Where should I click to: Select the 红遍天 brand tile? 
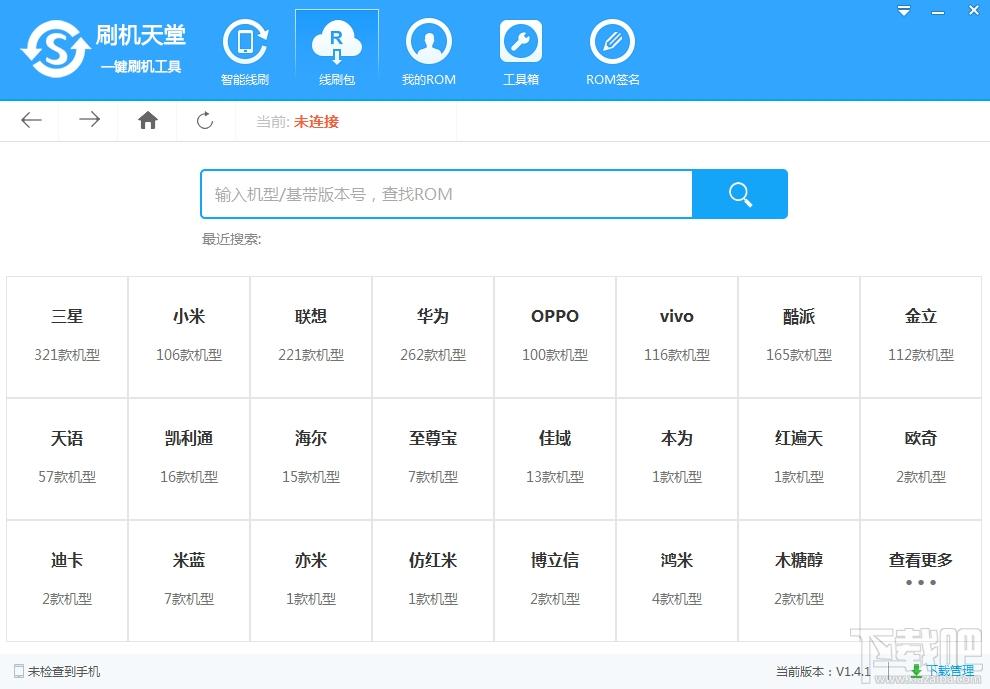[x=799, y=458]
